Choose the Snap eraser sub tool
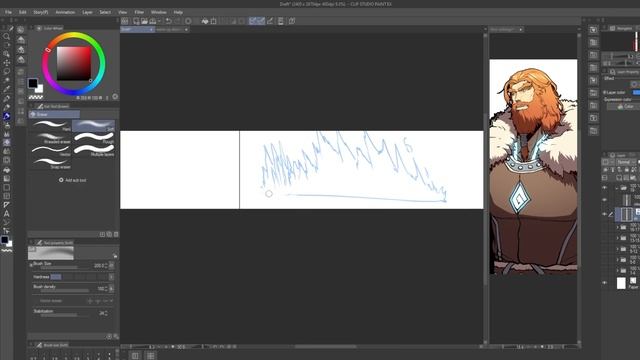 [51, 164]
